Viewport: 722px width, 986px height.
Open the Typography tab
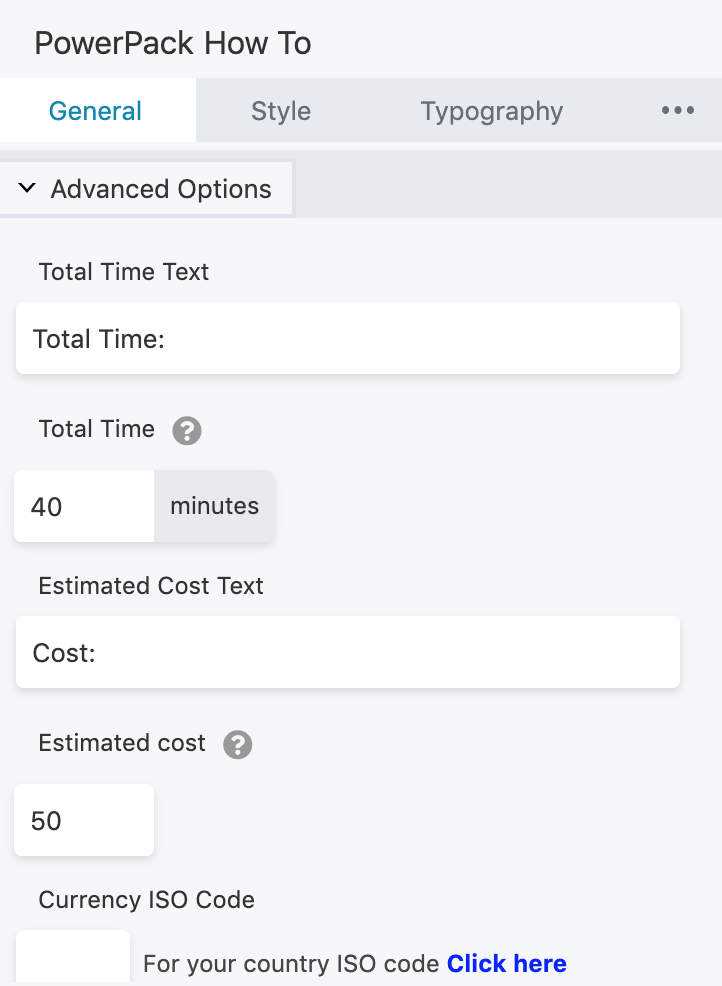coord(492,111)
